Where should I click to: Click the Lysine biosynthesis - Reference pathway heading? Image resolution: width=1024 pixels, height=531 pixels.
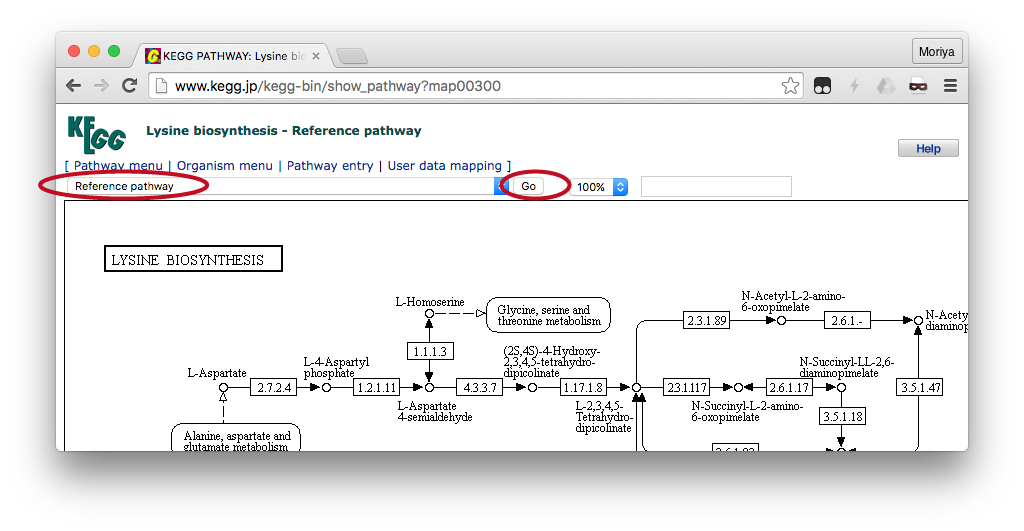283,131
